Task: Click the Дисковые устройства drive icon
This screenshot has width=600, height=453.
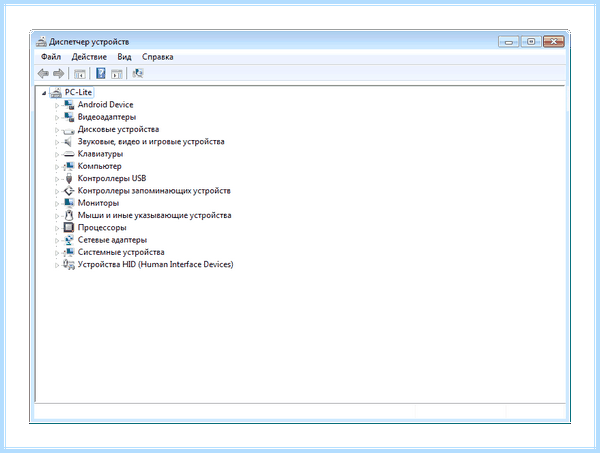Action: [69, 131]
